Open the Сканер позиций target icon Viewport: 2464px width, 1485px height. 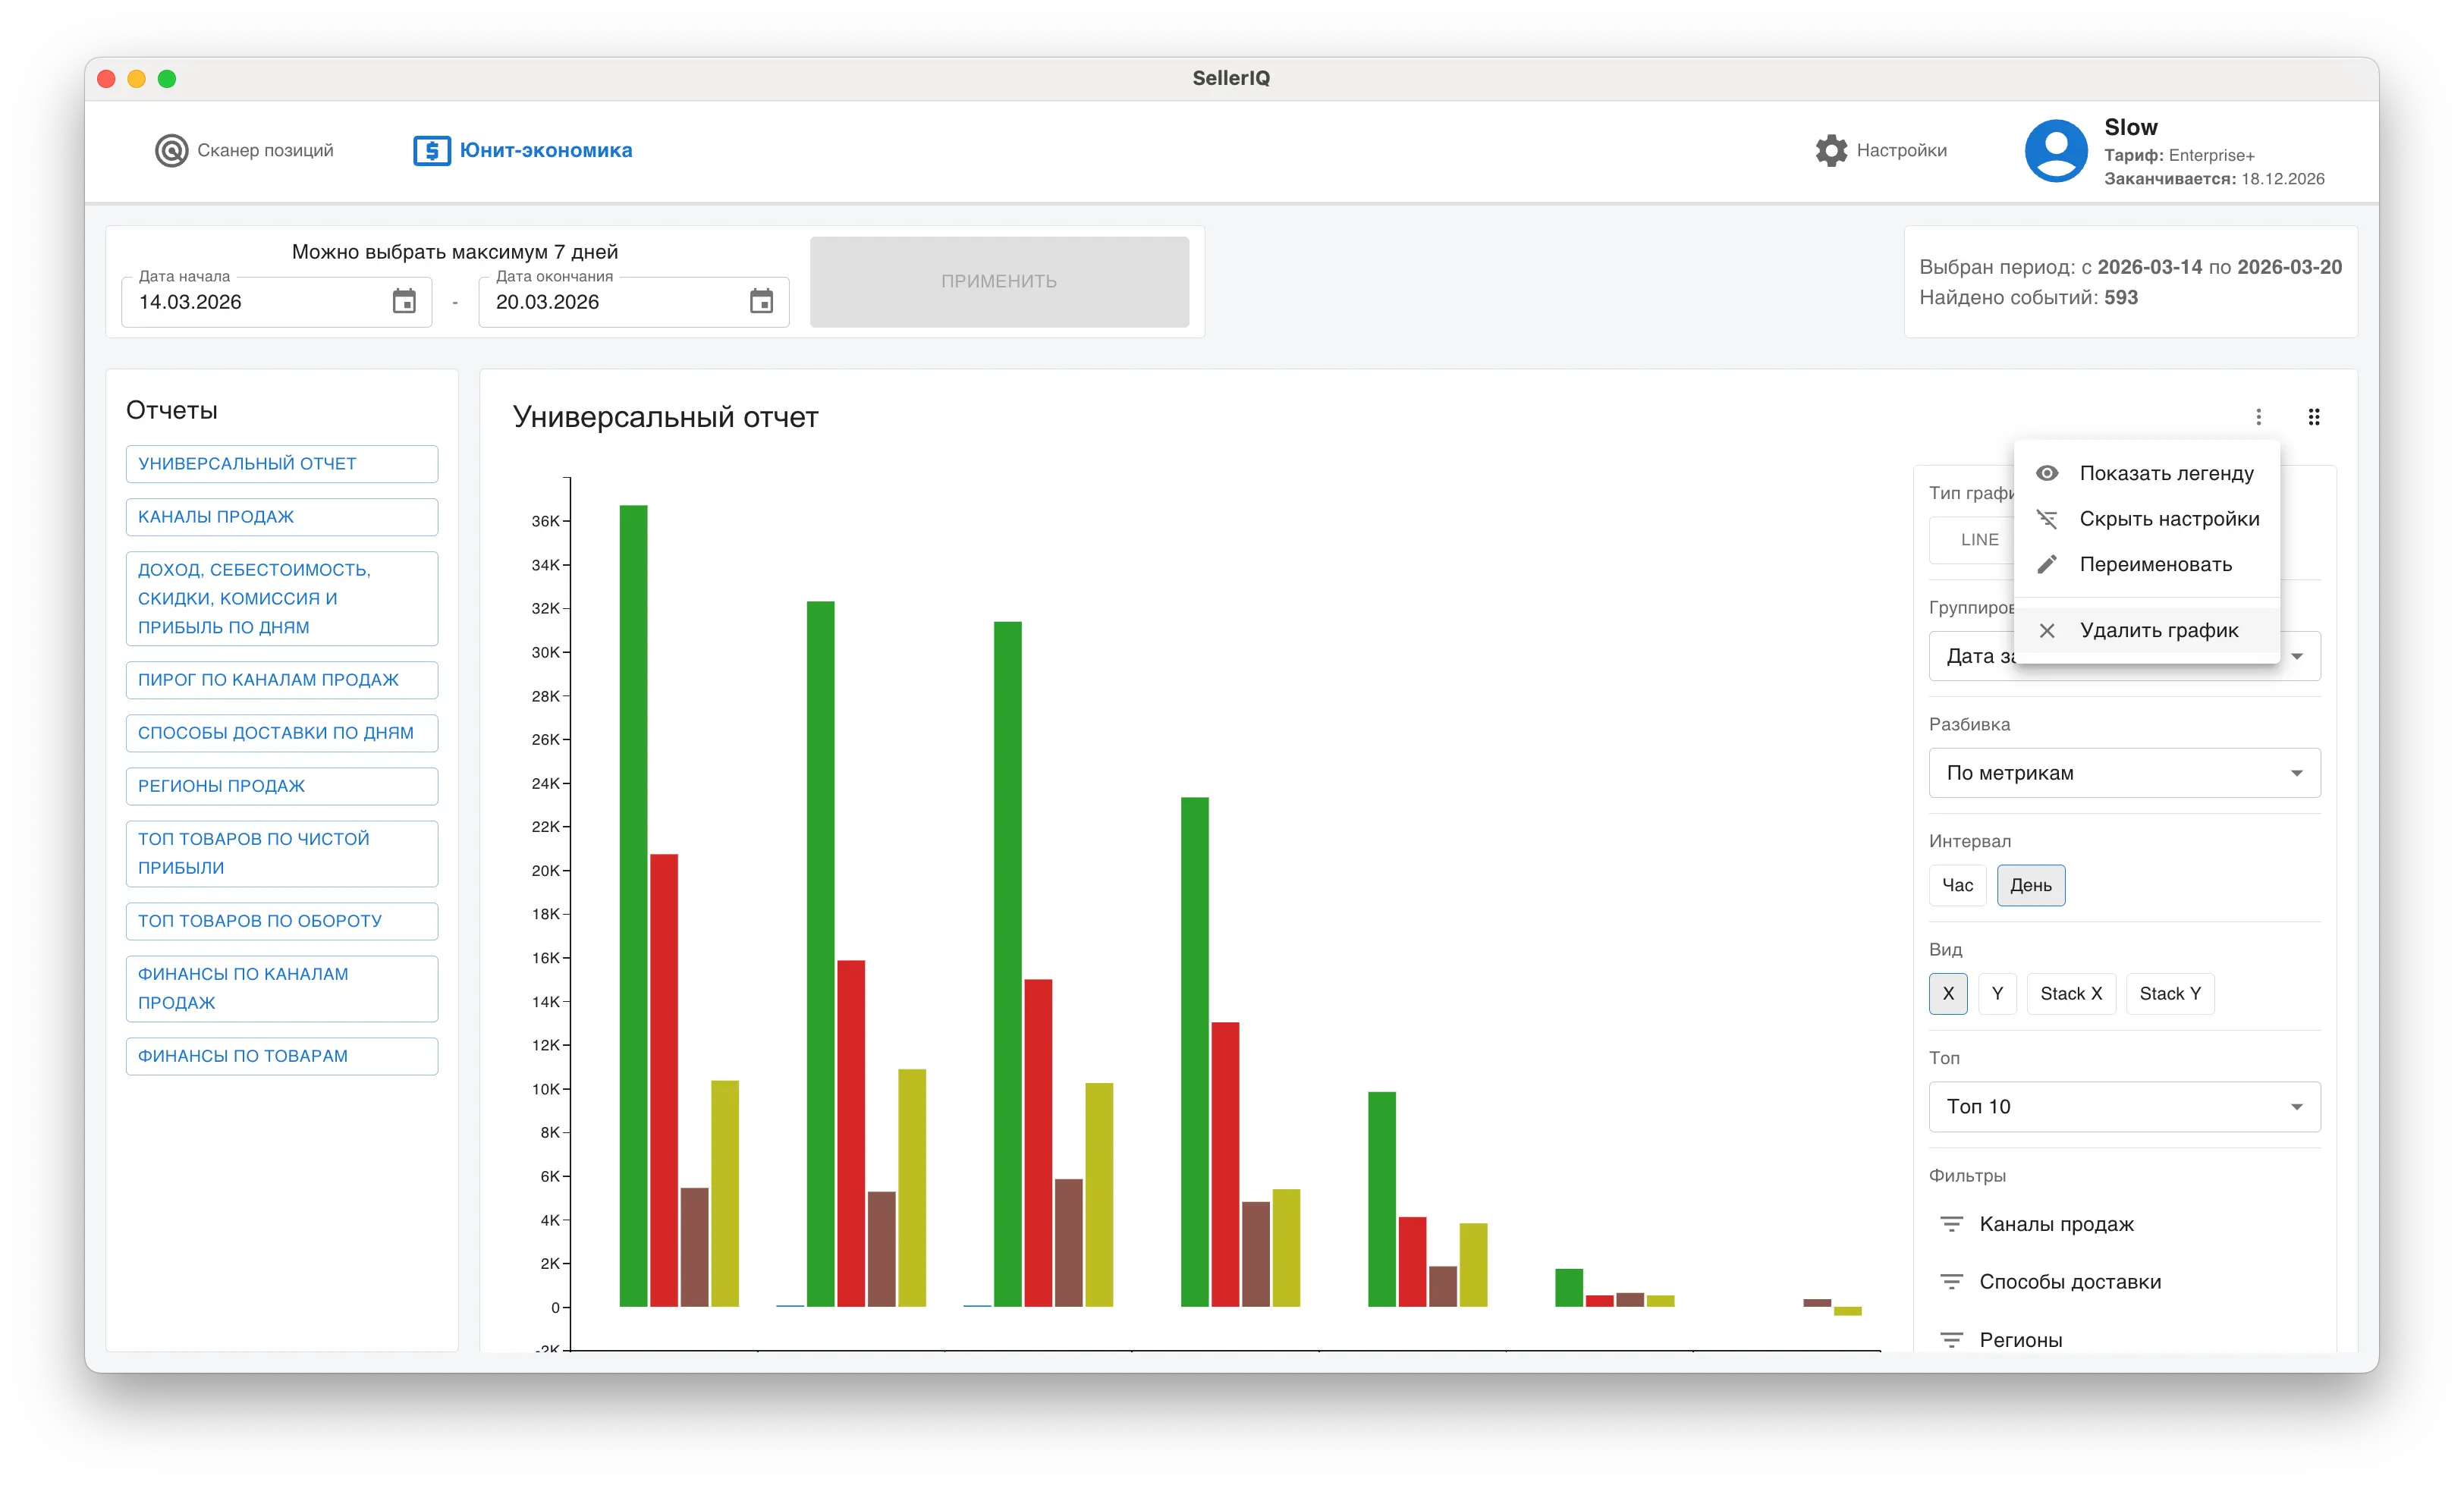pos(171,150)
